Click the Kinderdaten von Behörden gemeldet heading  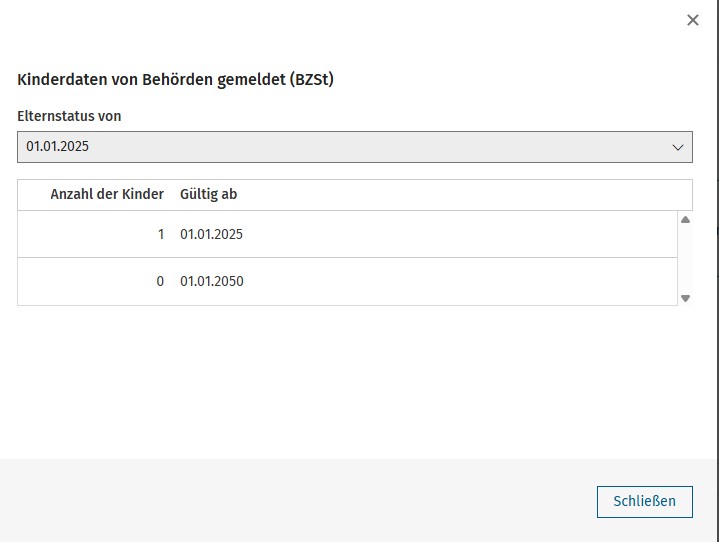click(176, 79)
